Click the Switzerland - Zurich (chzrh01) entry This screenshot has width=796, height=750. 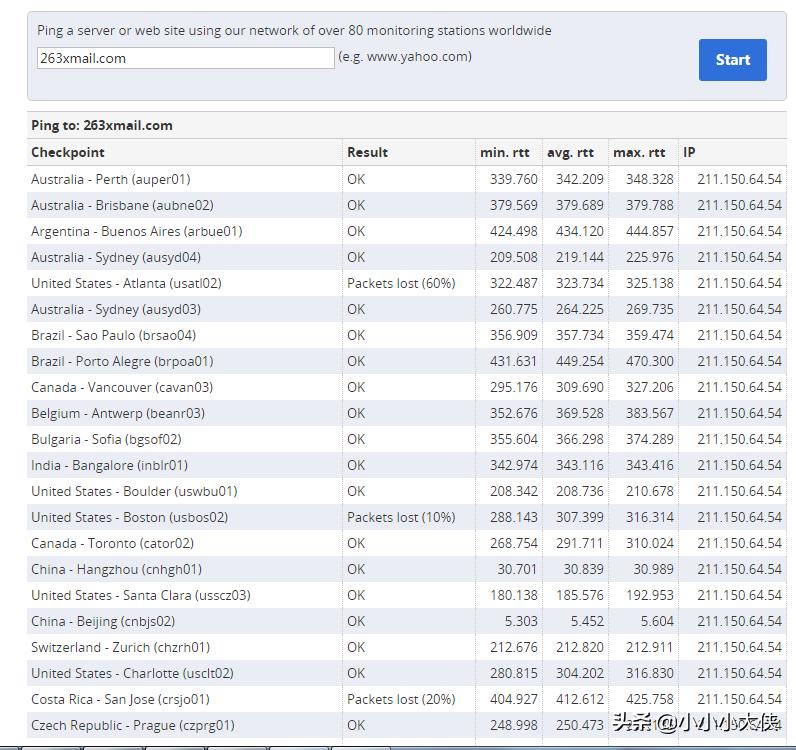[120, 647]
